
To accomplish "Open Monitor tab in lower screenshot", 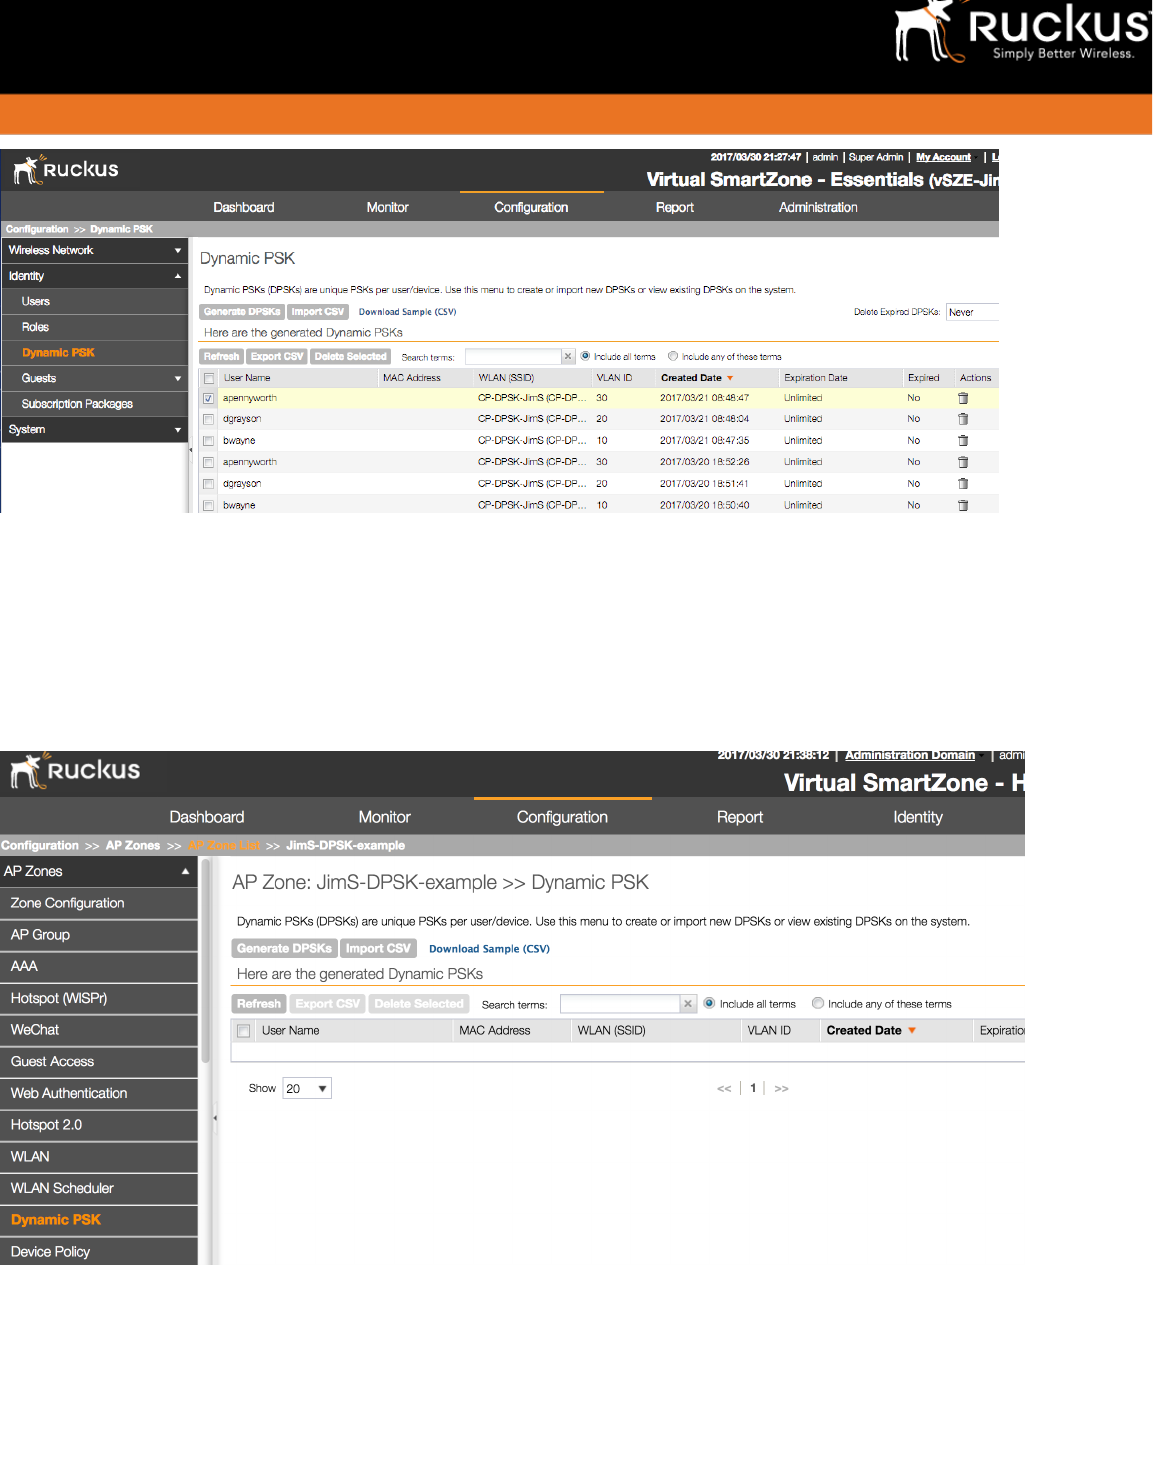I will click(385, 818).
